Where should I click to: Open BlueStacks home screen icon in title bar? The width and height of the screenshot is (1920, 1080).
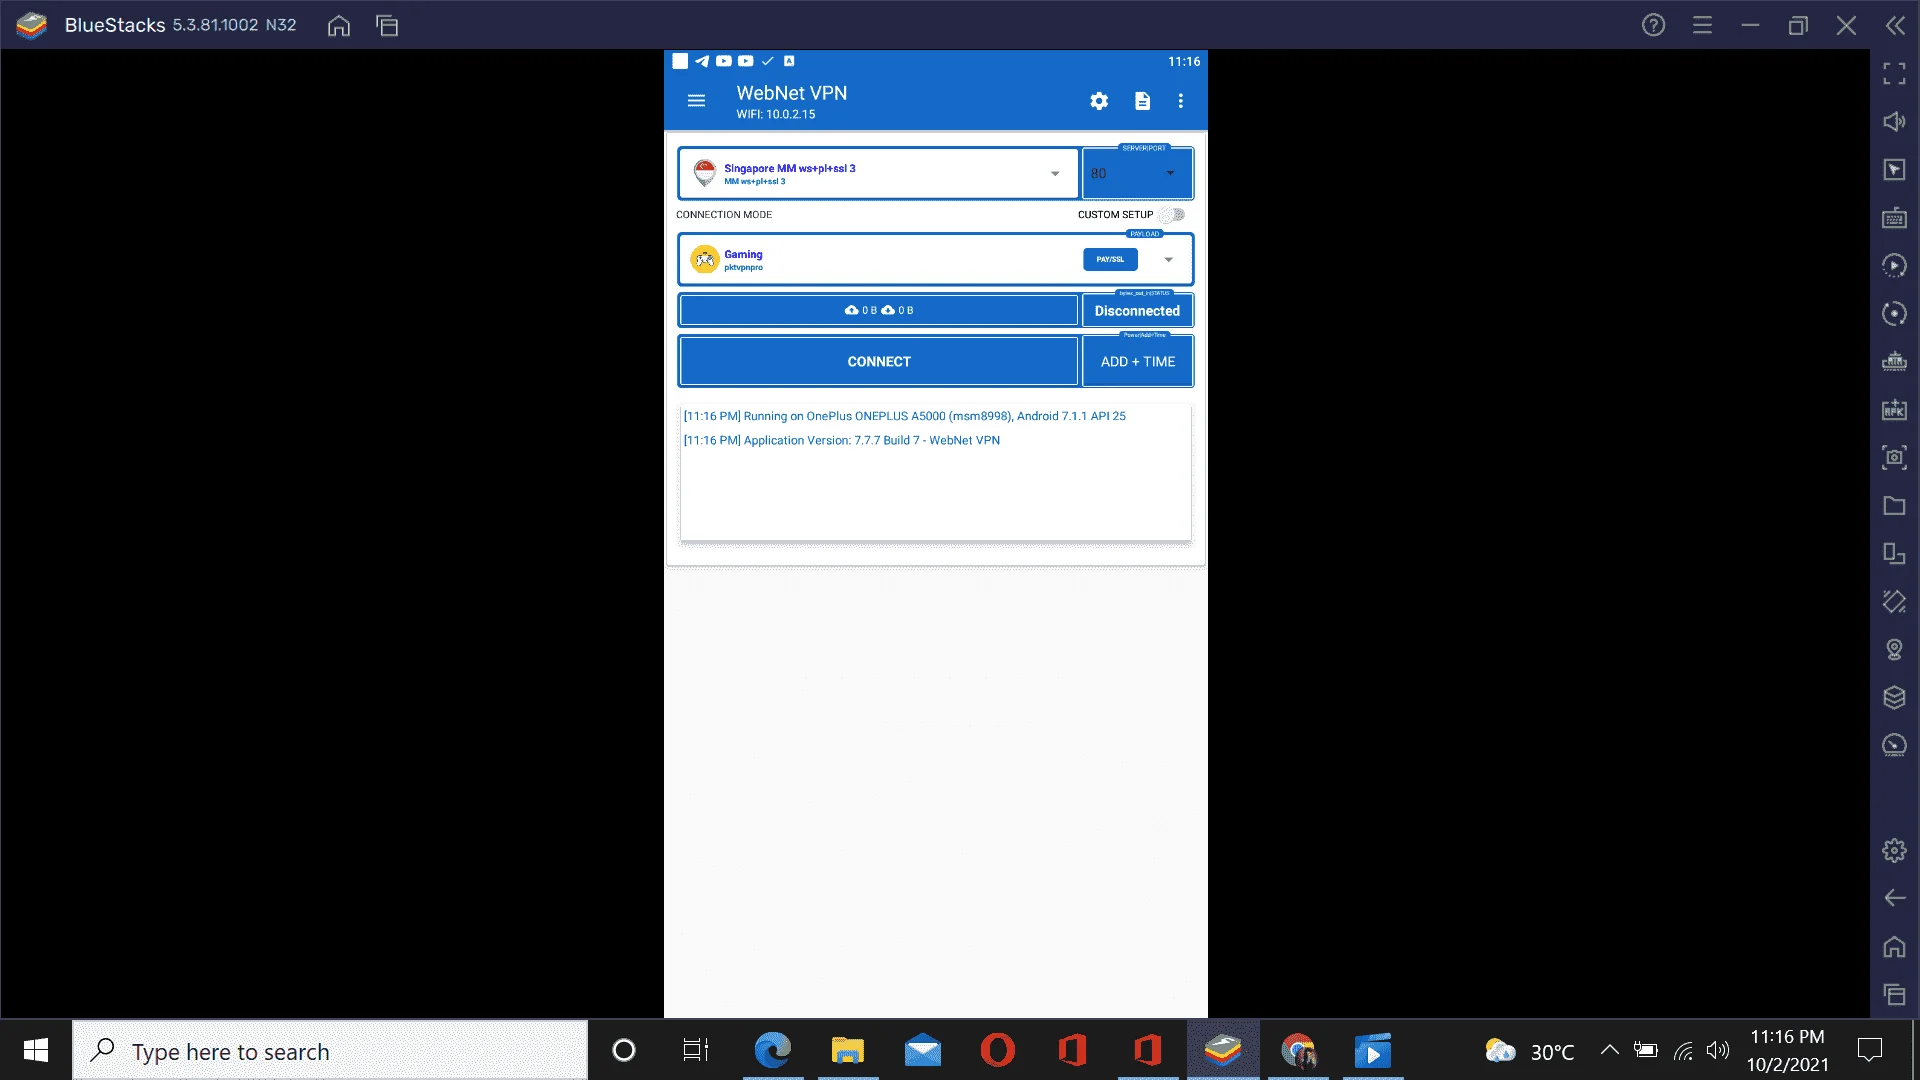coord(339,26)
